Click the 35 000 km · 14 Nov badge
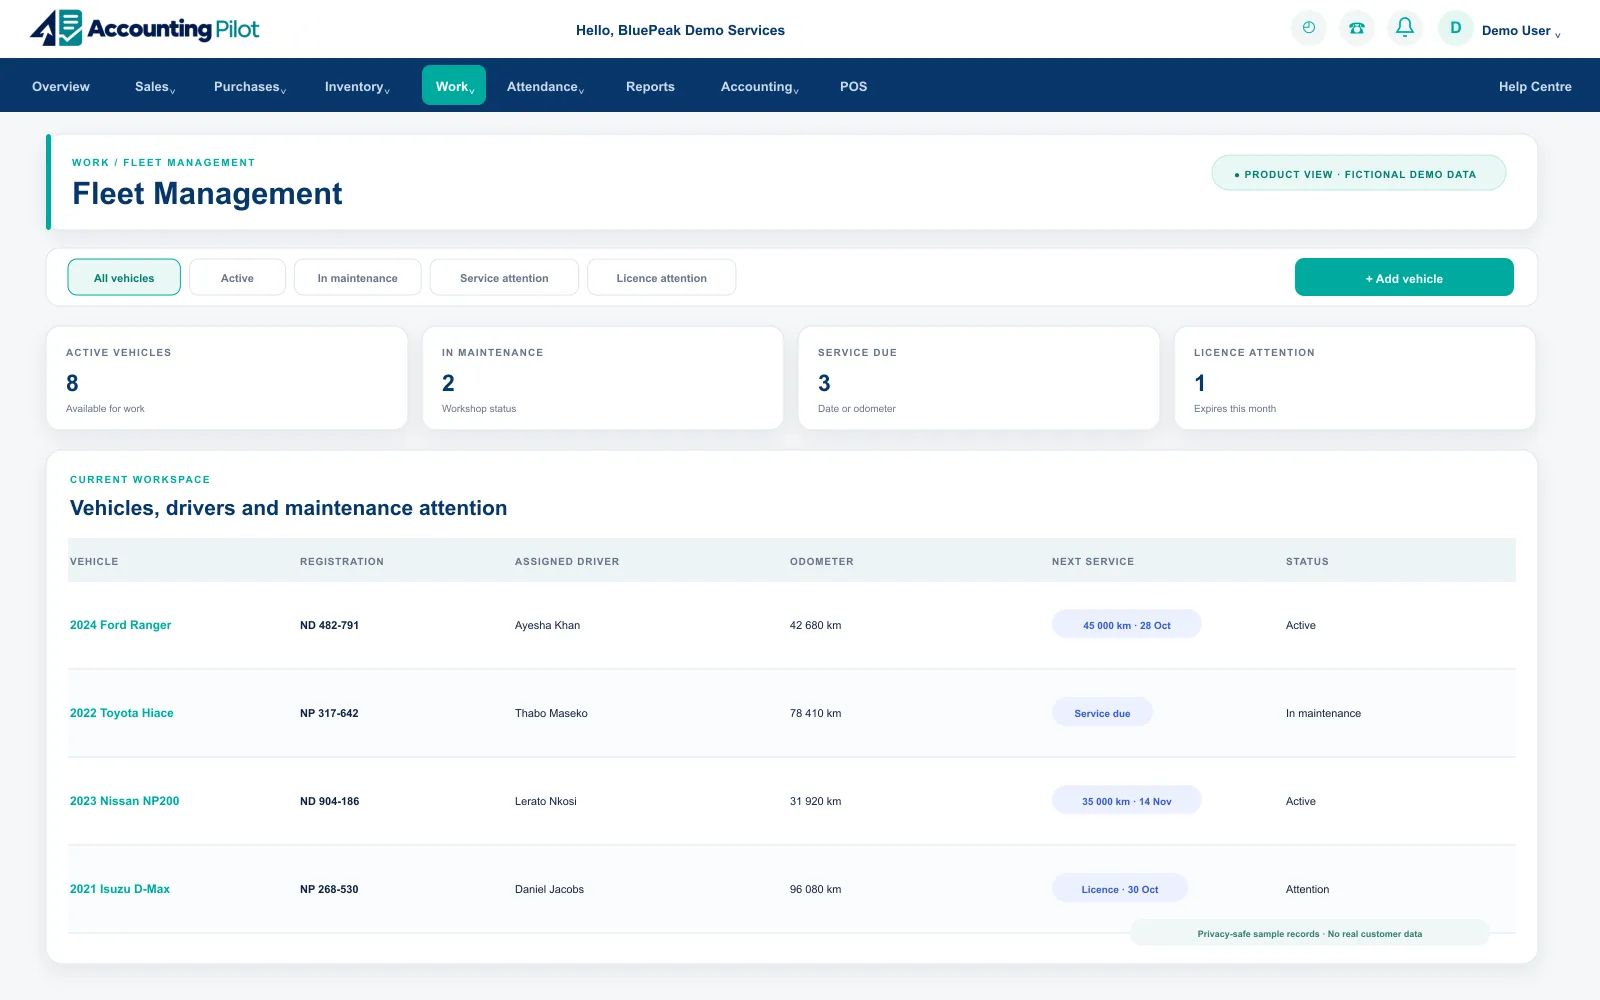This screenshot has height=1000, width=1600. (1127, 801)
